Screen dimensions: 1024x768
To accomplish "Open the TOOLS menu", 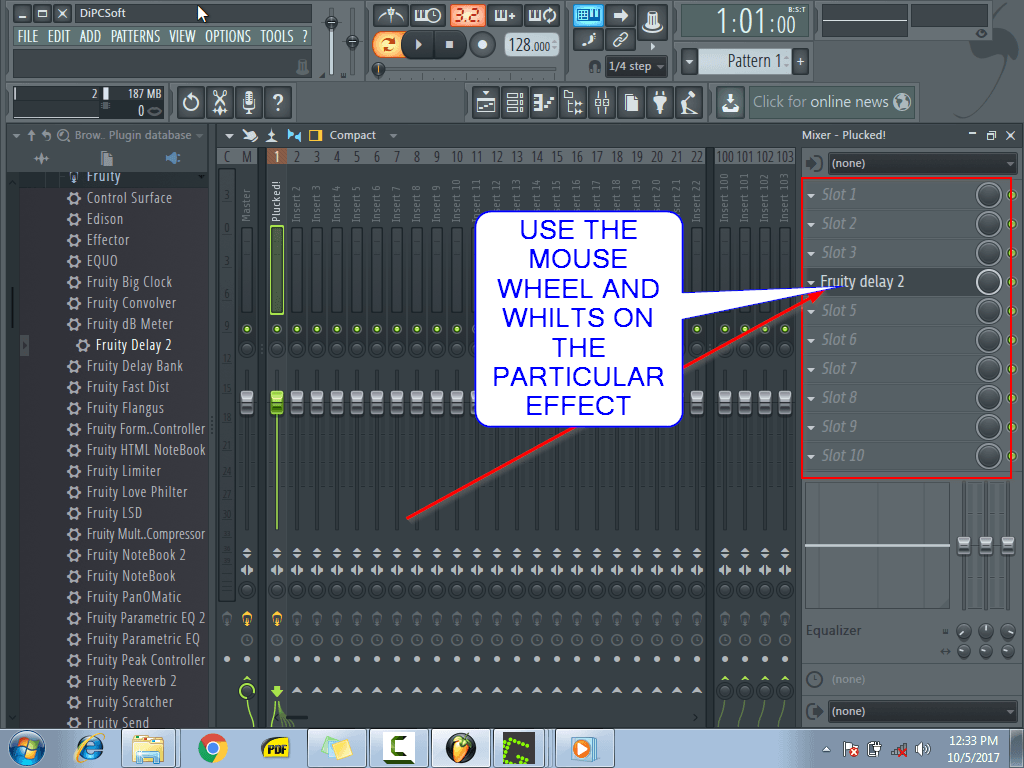I will (x=277, y=37).
